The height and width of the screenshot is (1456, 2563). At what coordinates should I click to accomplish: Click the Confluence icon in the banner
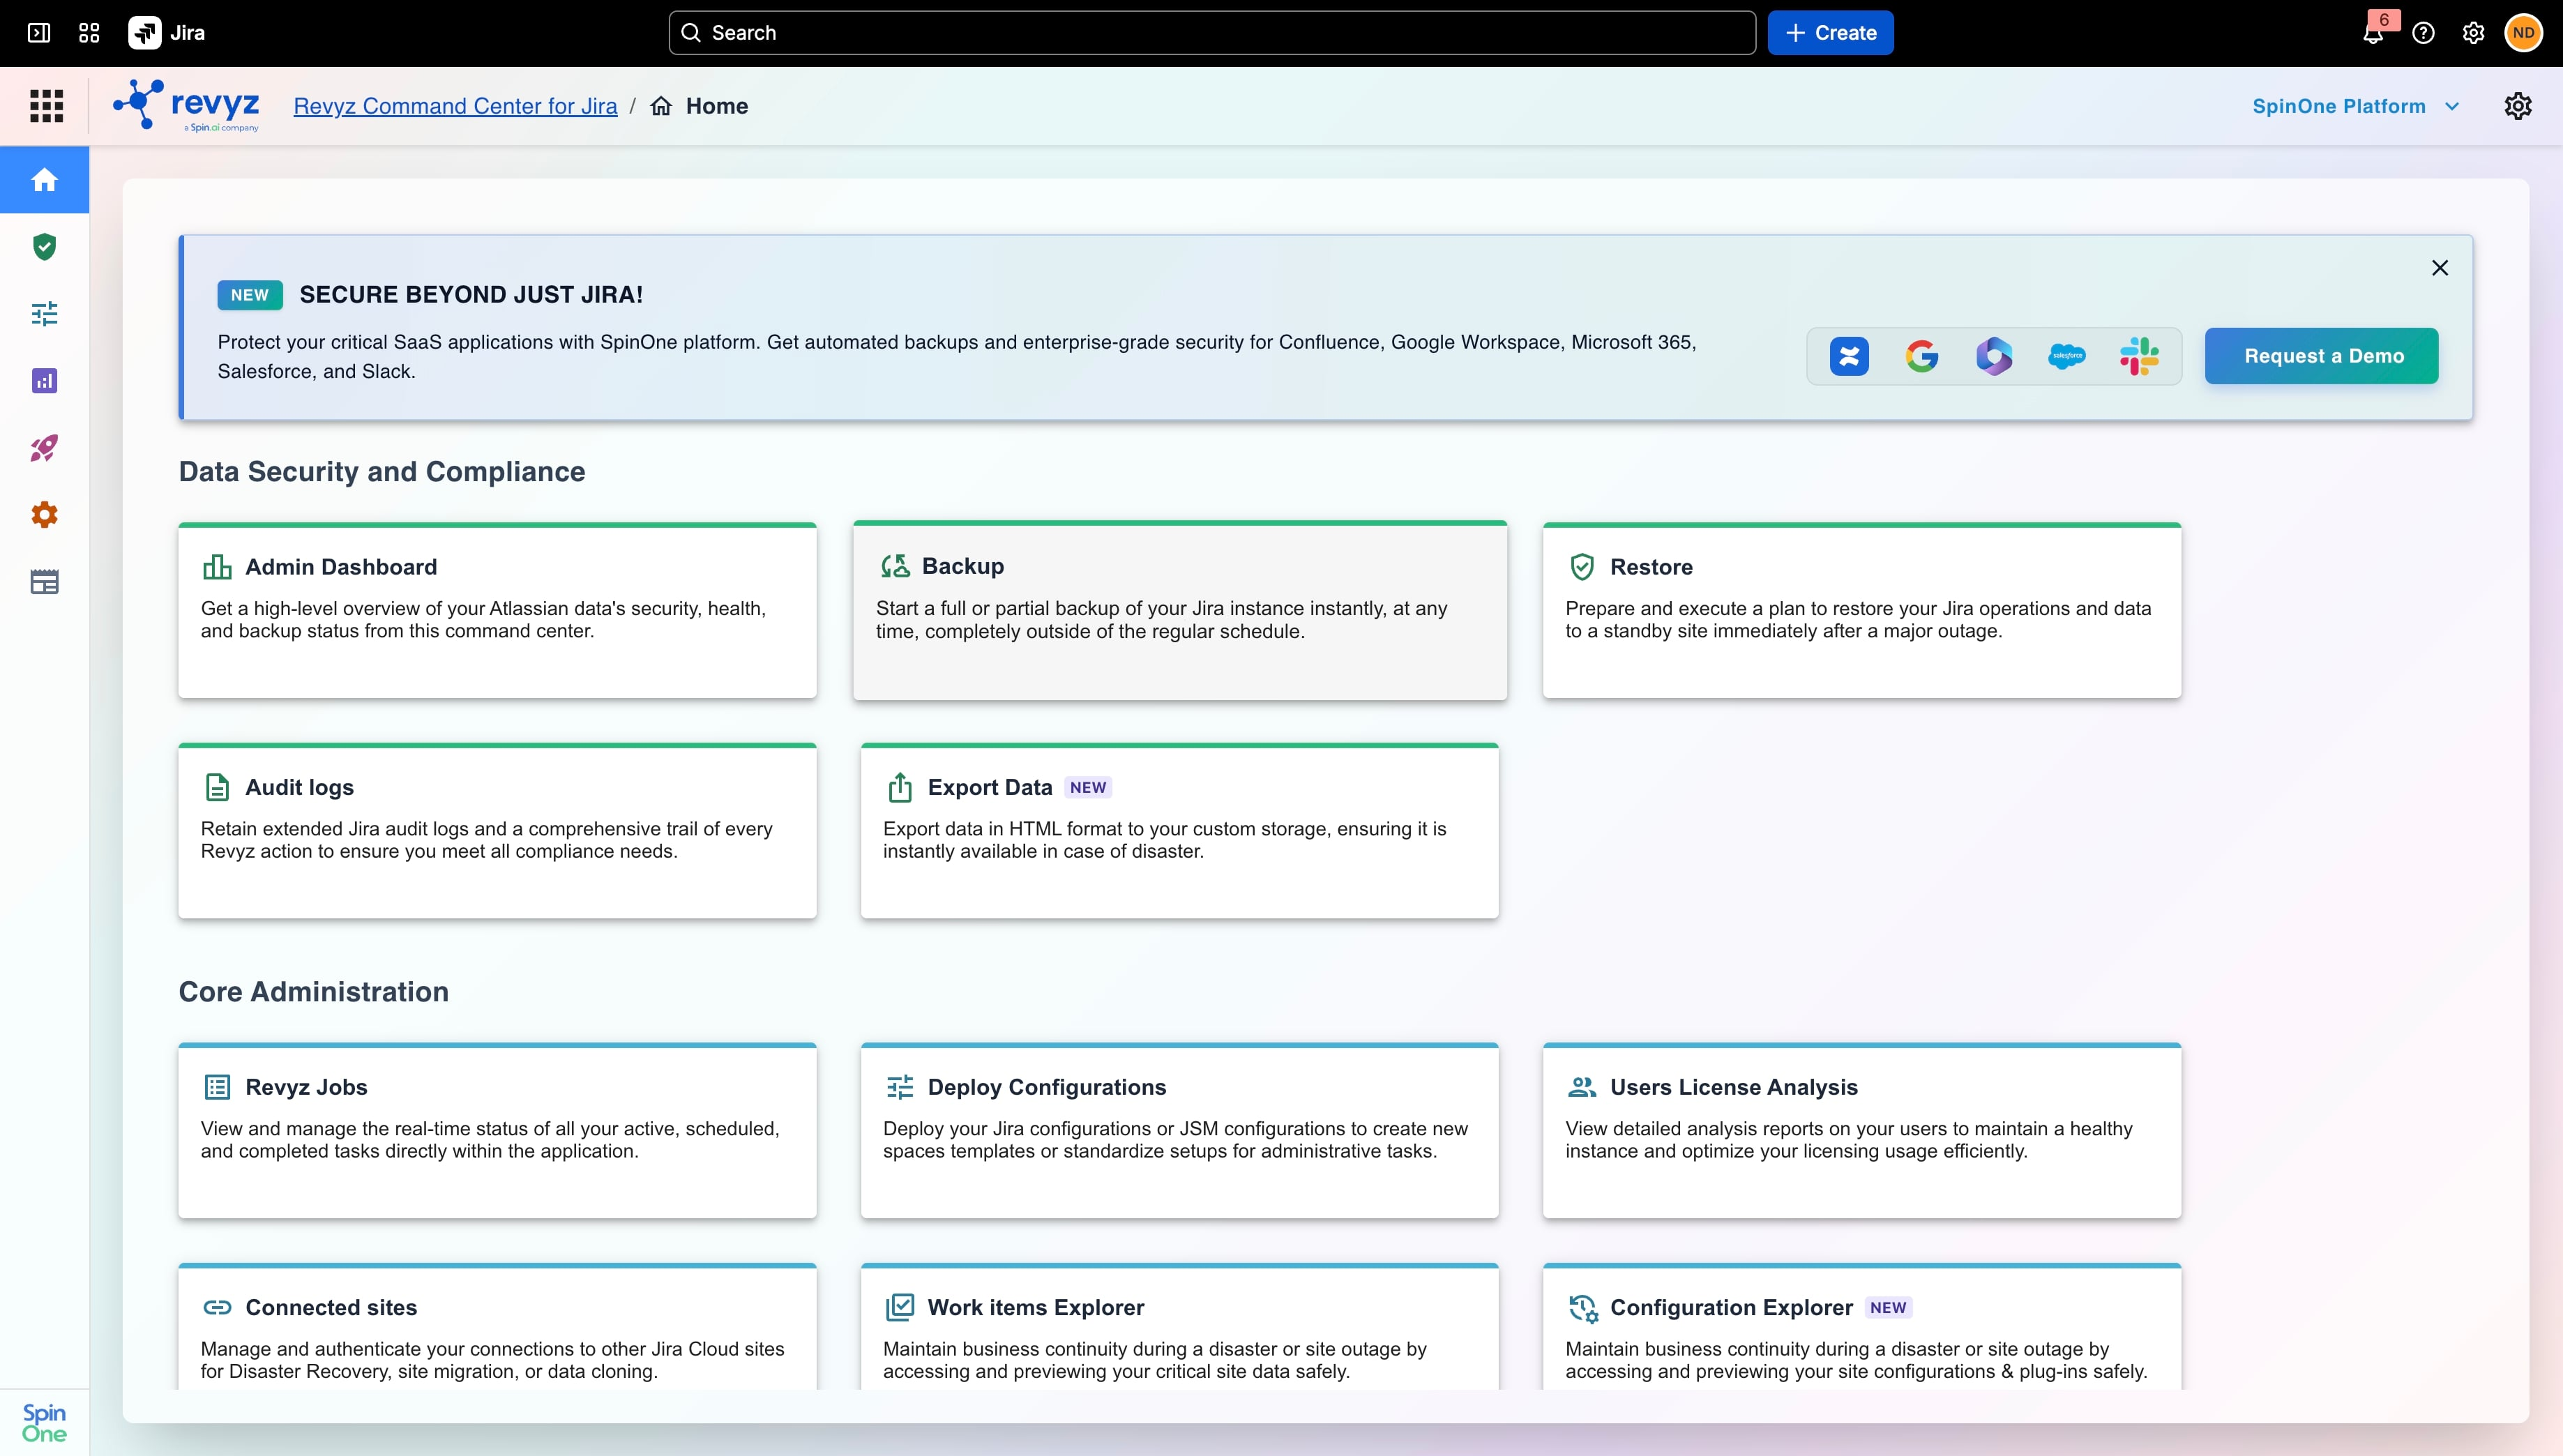(x=1849, y=356)
